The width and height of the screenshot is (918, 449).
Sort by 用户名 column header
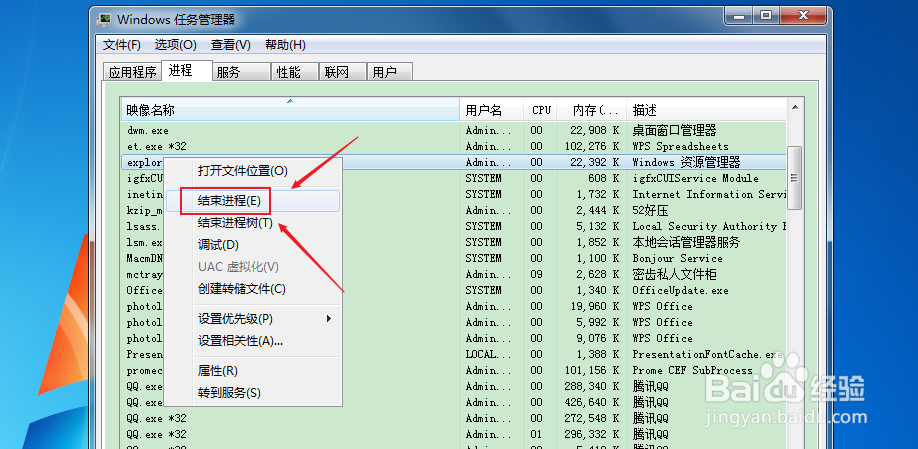[491, 109]
